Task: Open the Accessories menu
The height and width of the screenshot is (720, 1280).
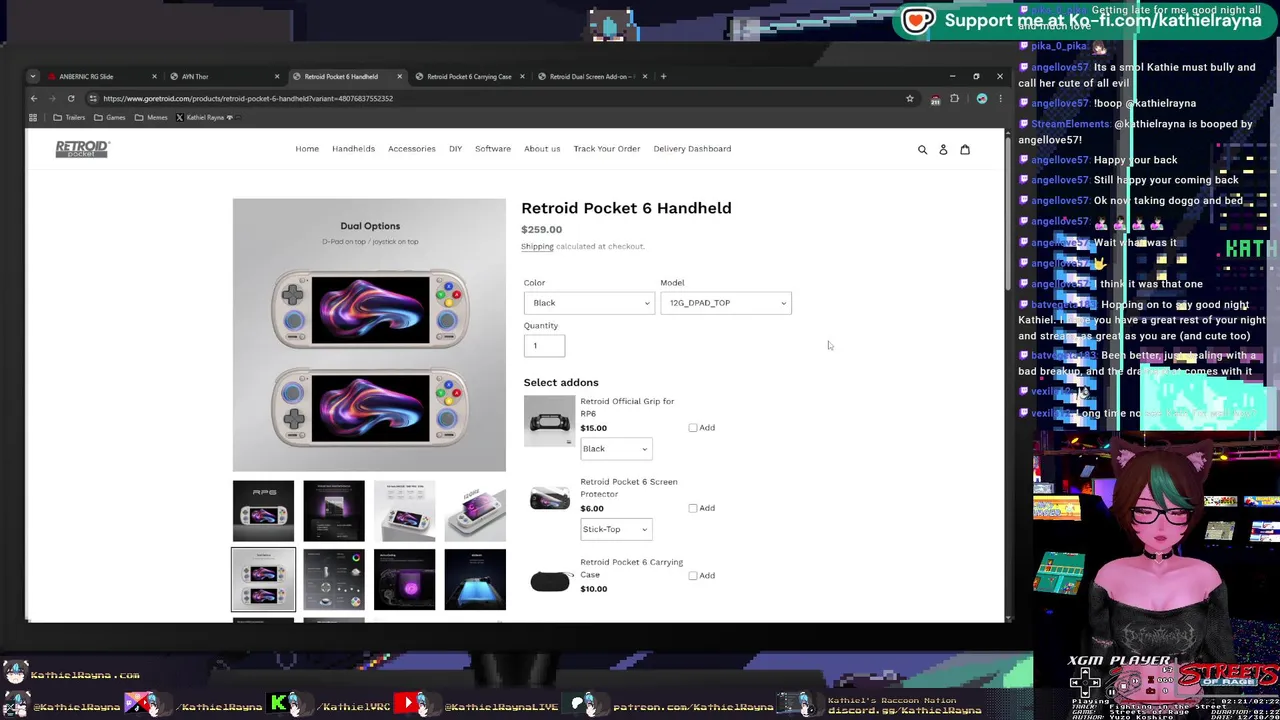Action: (x=411, y=149)
